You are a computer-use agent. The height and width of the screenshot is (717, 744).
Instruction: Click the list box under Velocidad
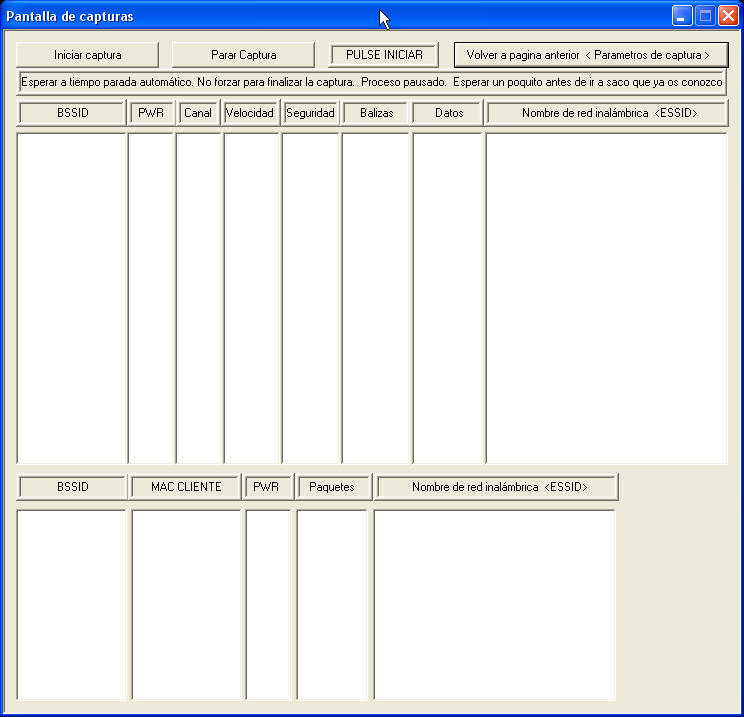pyautogui.click(x=251, y=298)
